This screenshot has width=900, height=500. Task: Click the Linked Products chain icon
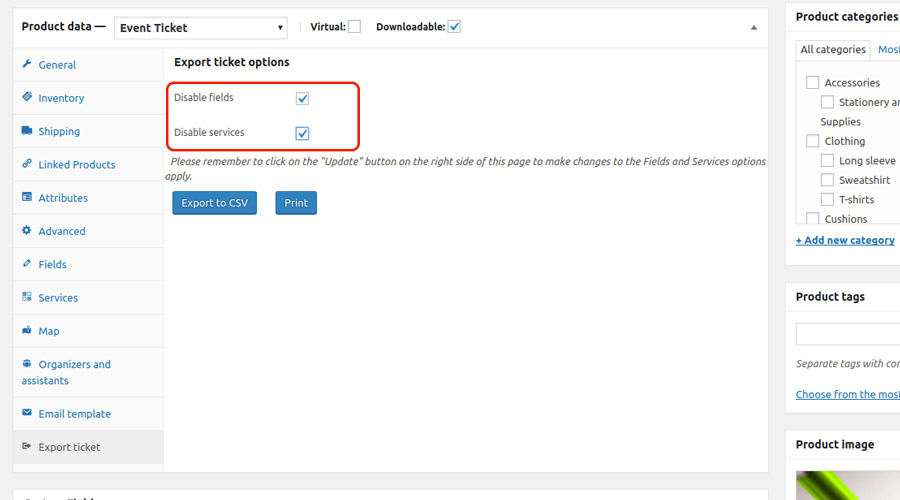pyautogui.click(x=27, y=164)
